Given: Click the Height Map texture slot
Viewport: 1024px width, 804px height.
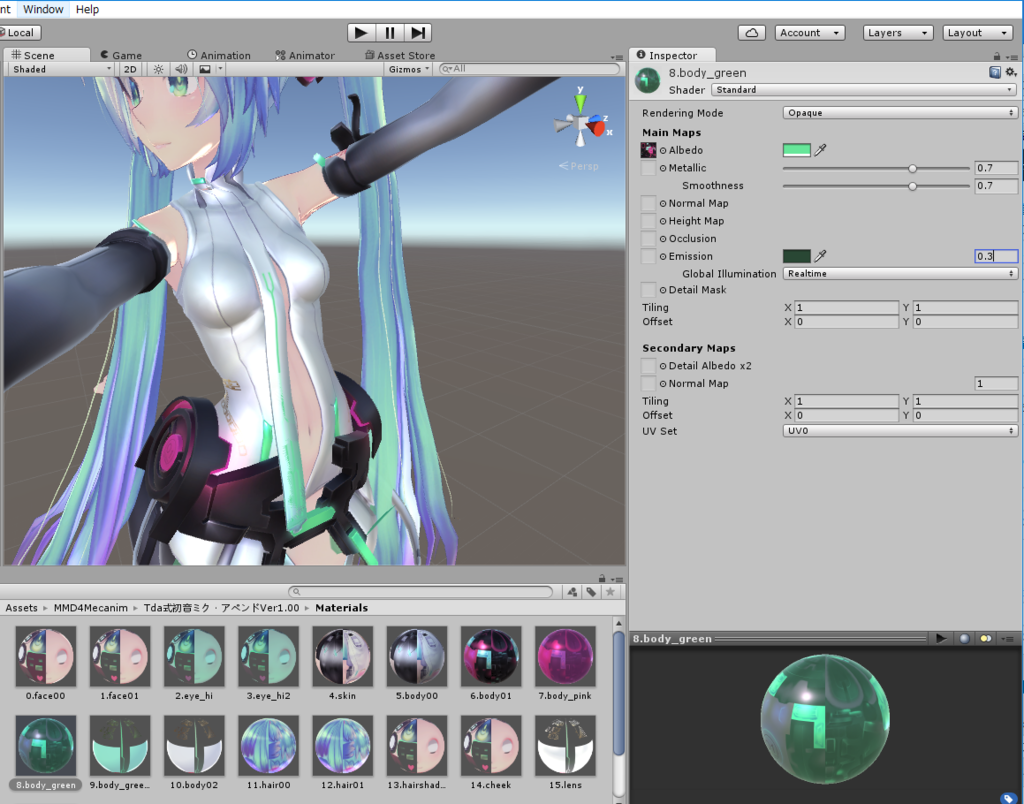Looking at the screenshot, I should click(x=648, y=221).
